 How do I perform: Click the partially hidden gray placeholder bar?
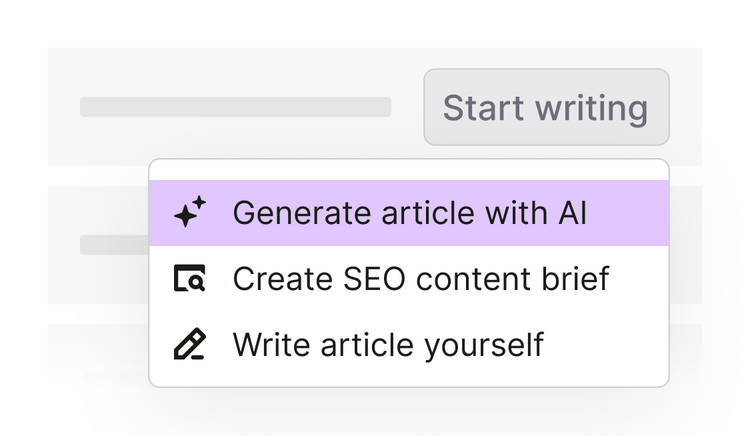115,245
